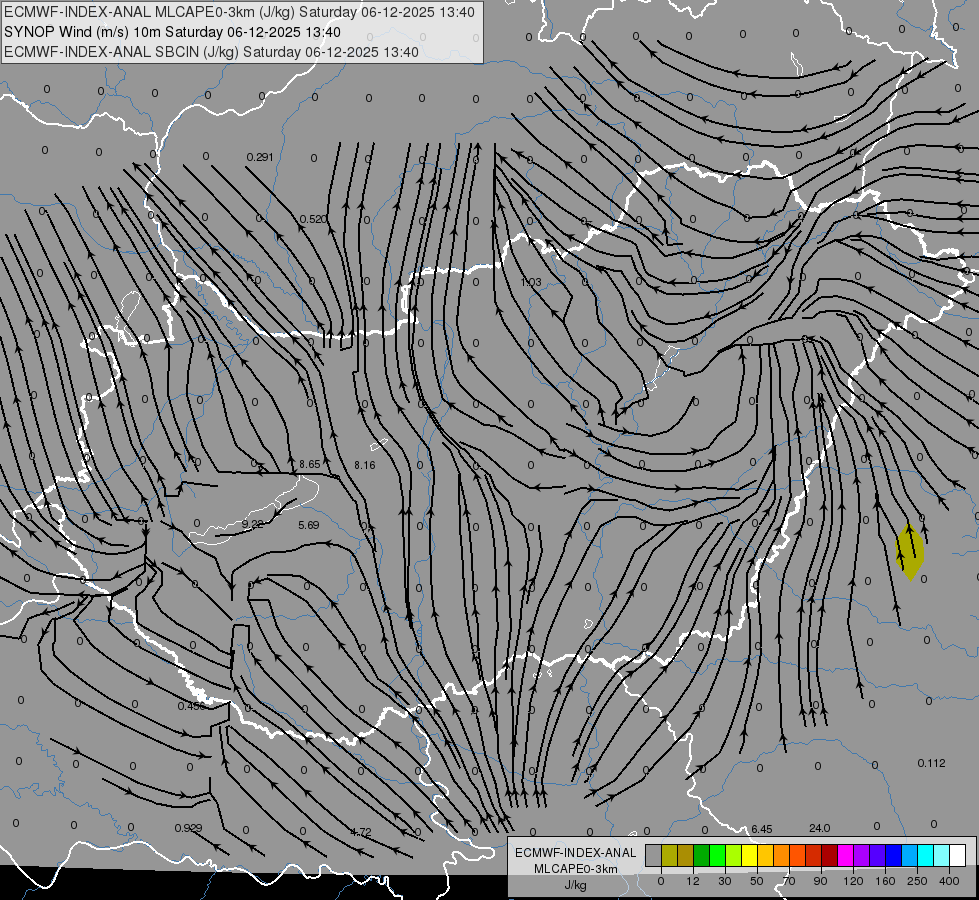Screen dimensions: 979x900
Task: Select the cyan legend color swatch
Action: click(925, 856)
